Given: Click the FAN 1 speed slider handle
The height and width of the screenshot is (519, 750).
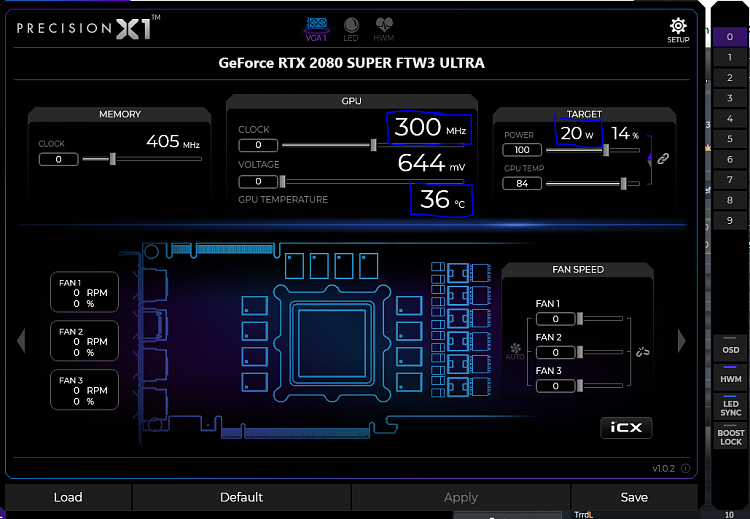Looking at the screenshot, I should [x=580, y=319].
